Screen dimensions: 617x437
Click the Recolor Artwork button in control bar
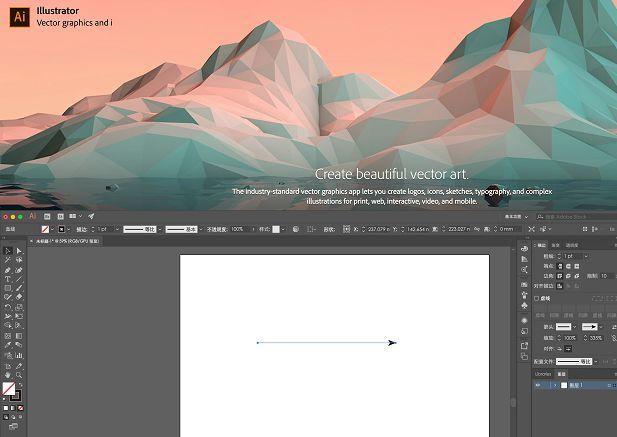tap(296, 229)
